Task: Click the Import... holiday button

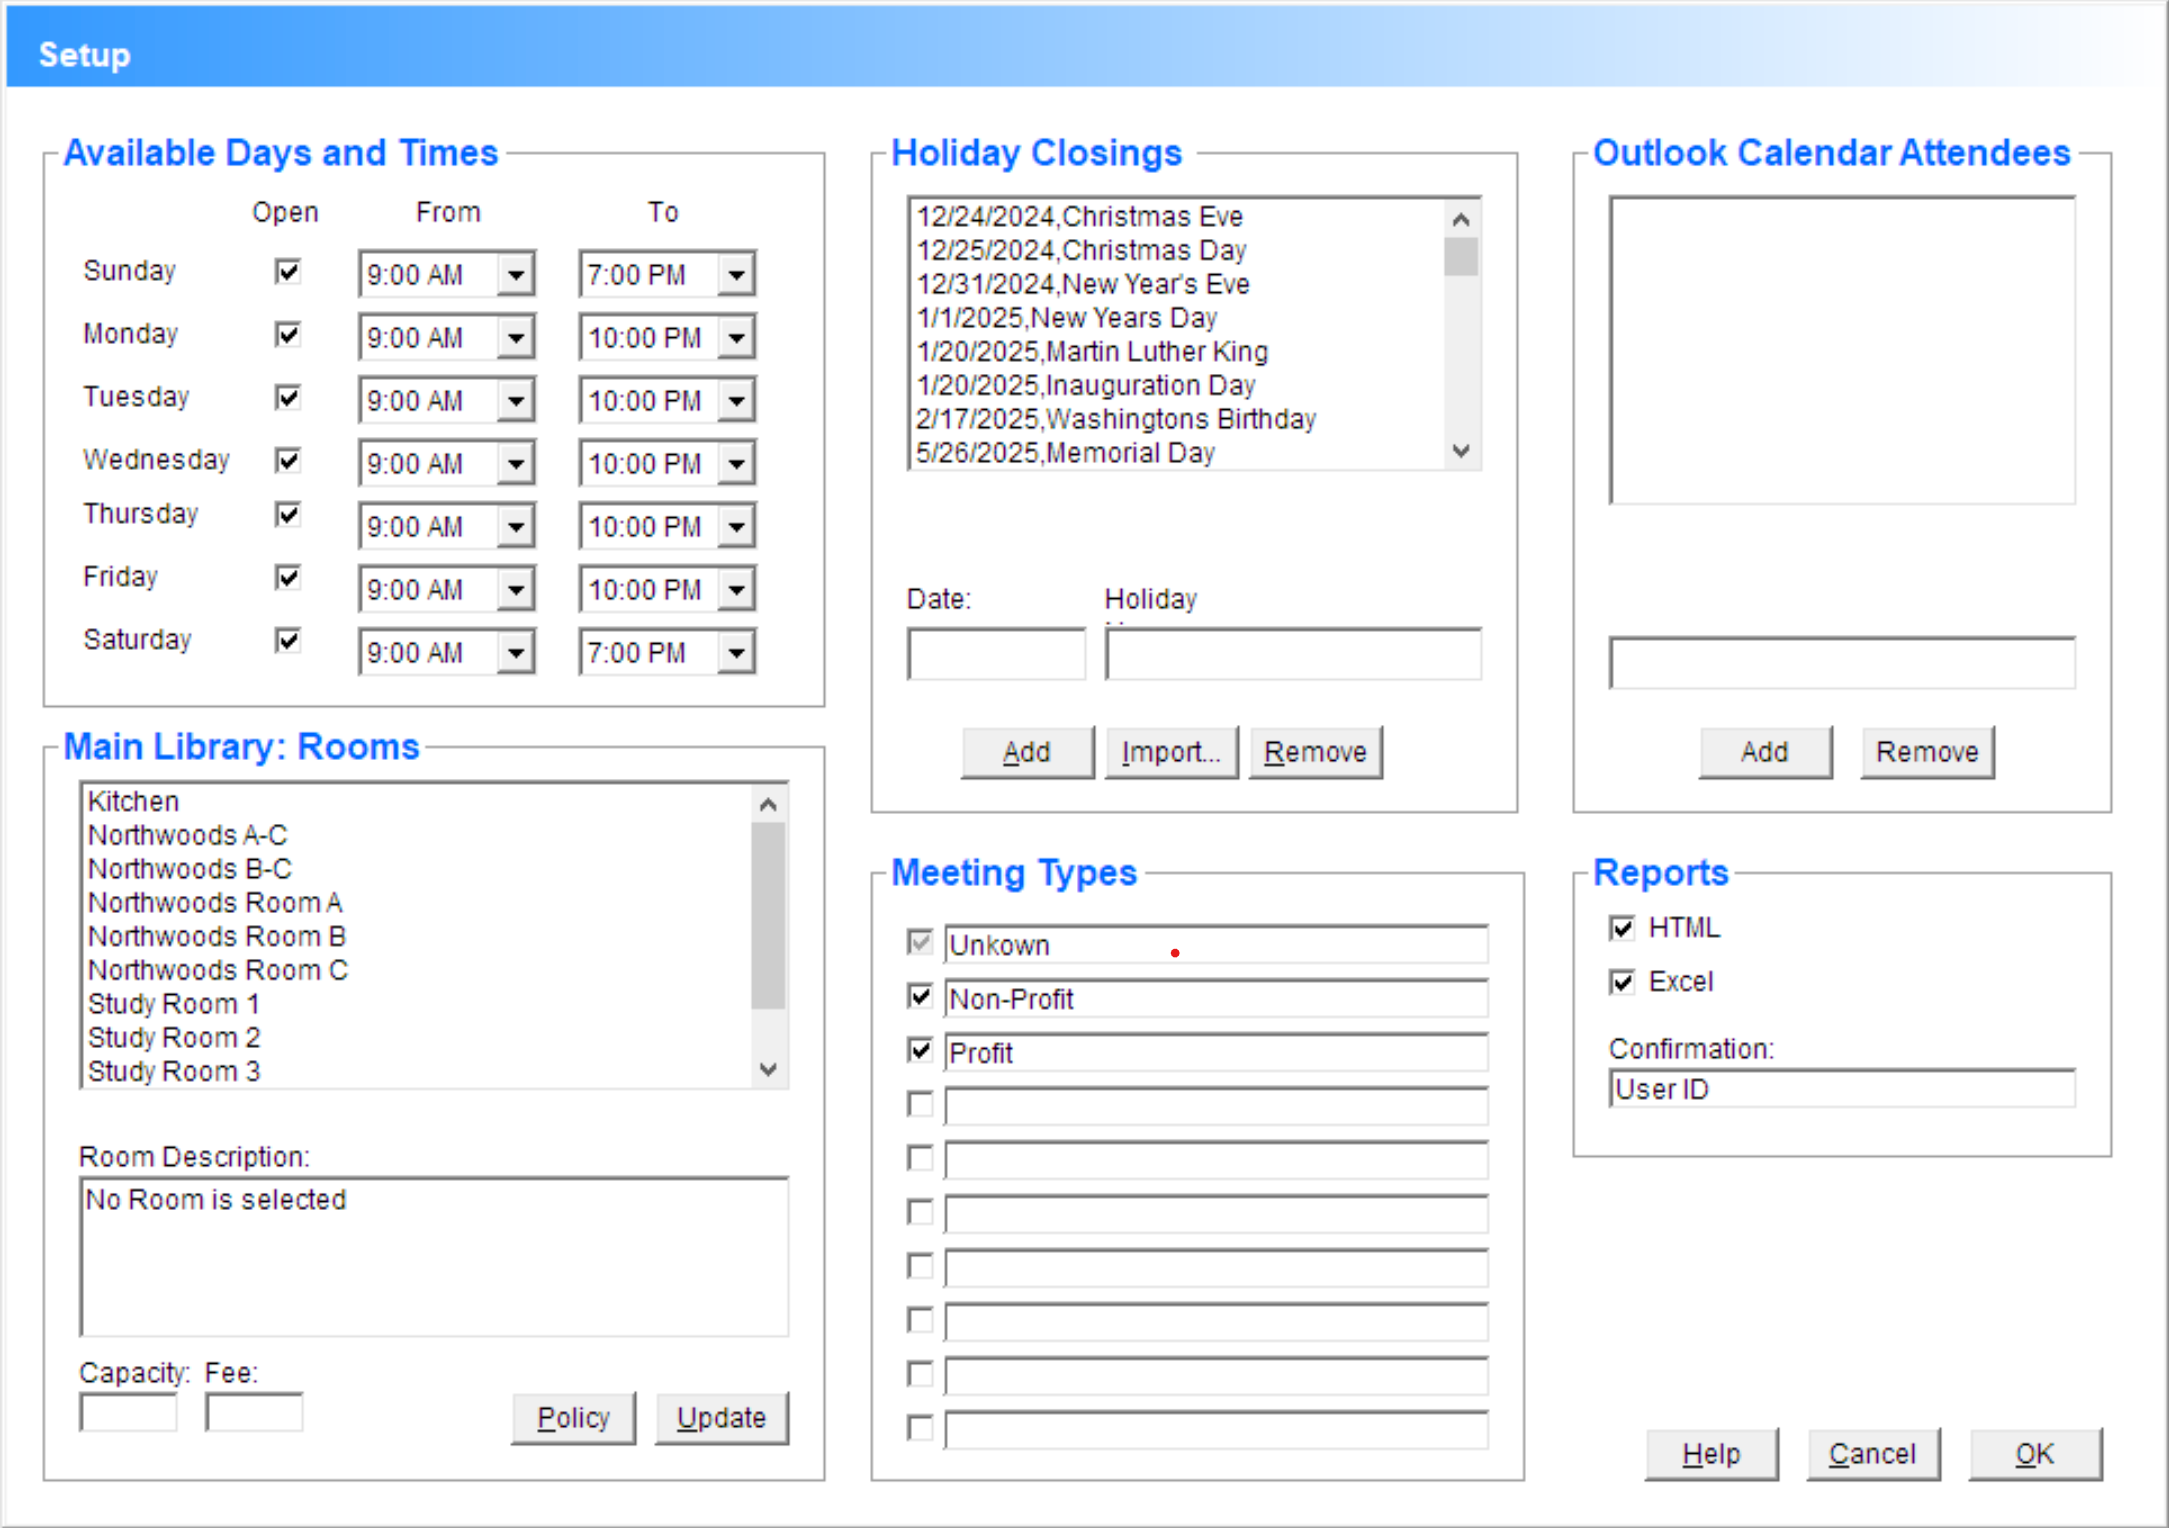Action: 1171,752
